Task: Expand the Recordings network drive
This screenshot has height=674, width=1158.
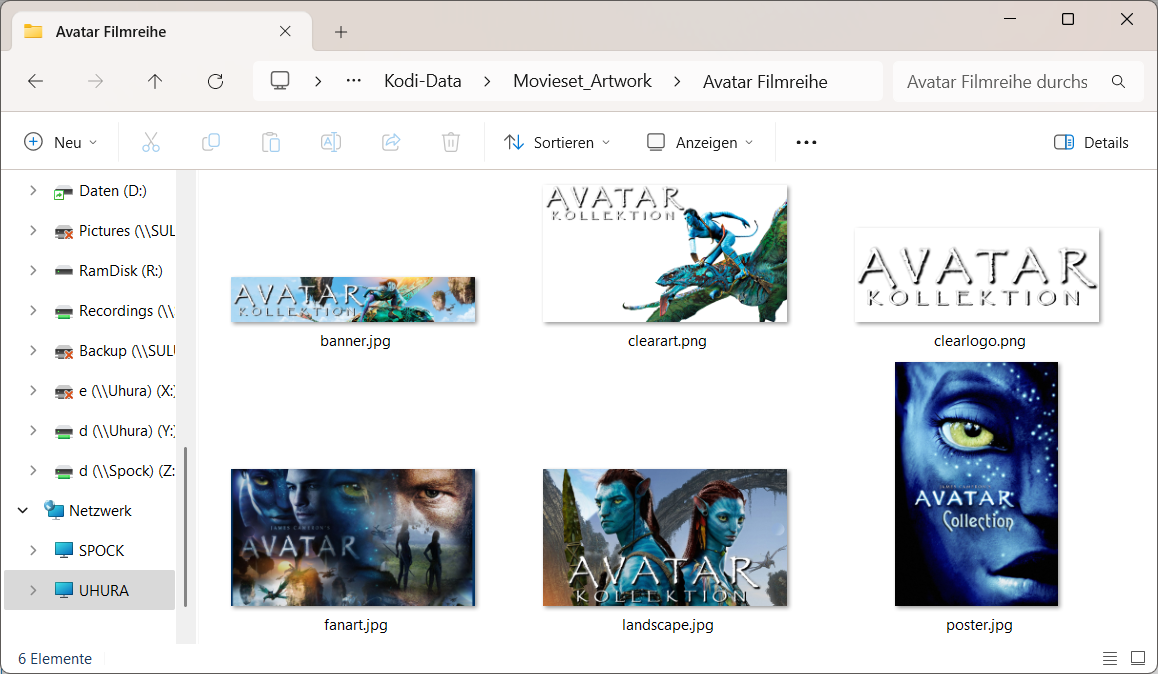Action: (33, 310)
